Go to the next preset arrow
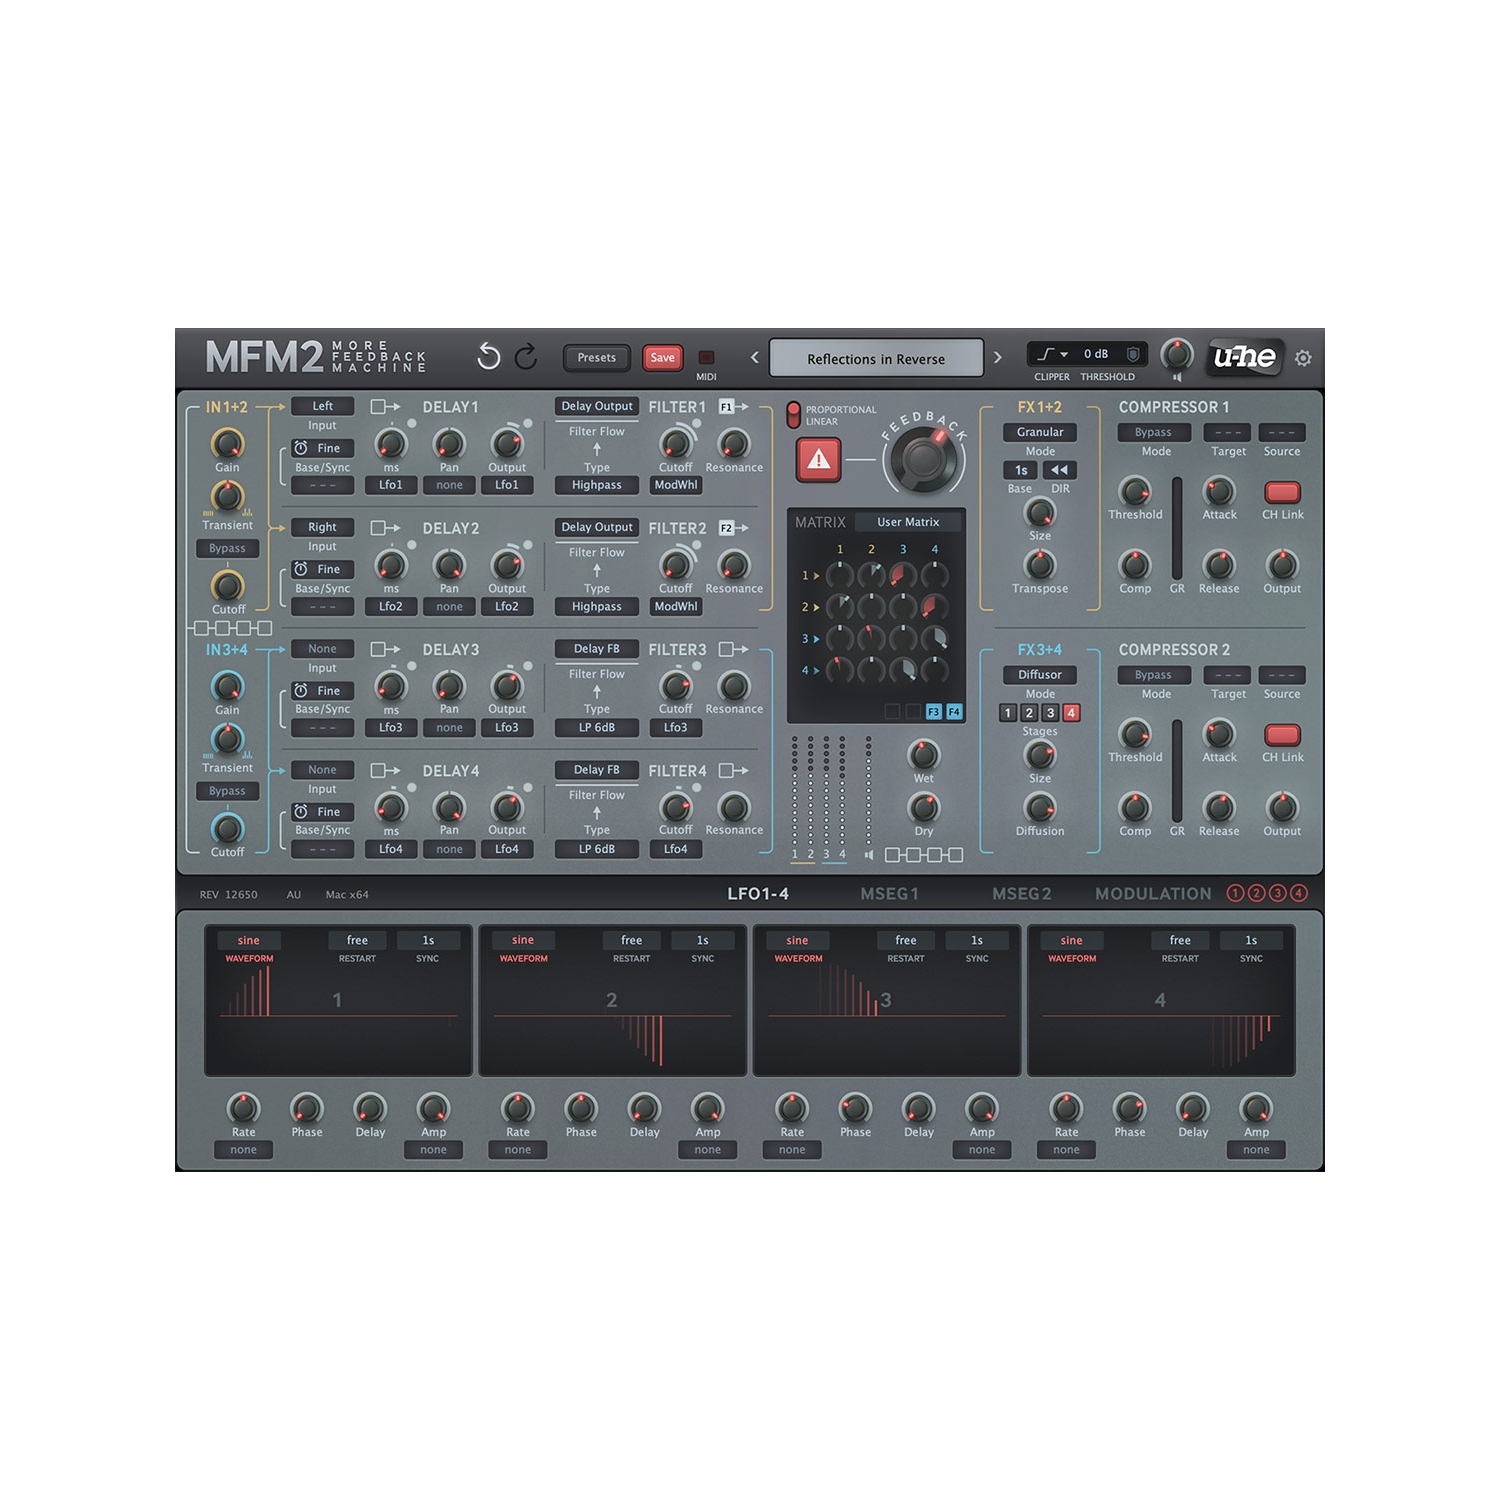The height and width of the screenshot is (1500, 1500). click(x=997, y=358)
